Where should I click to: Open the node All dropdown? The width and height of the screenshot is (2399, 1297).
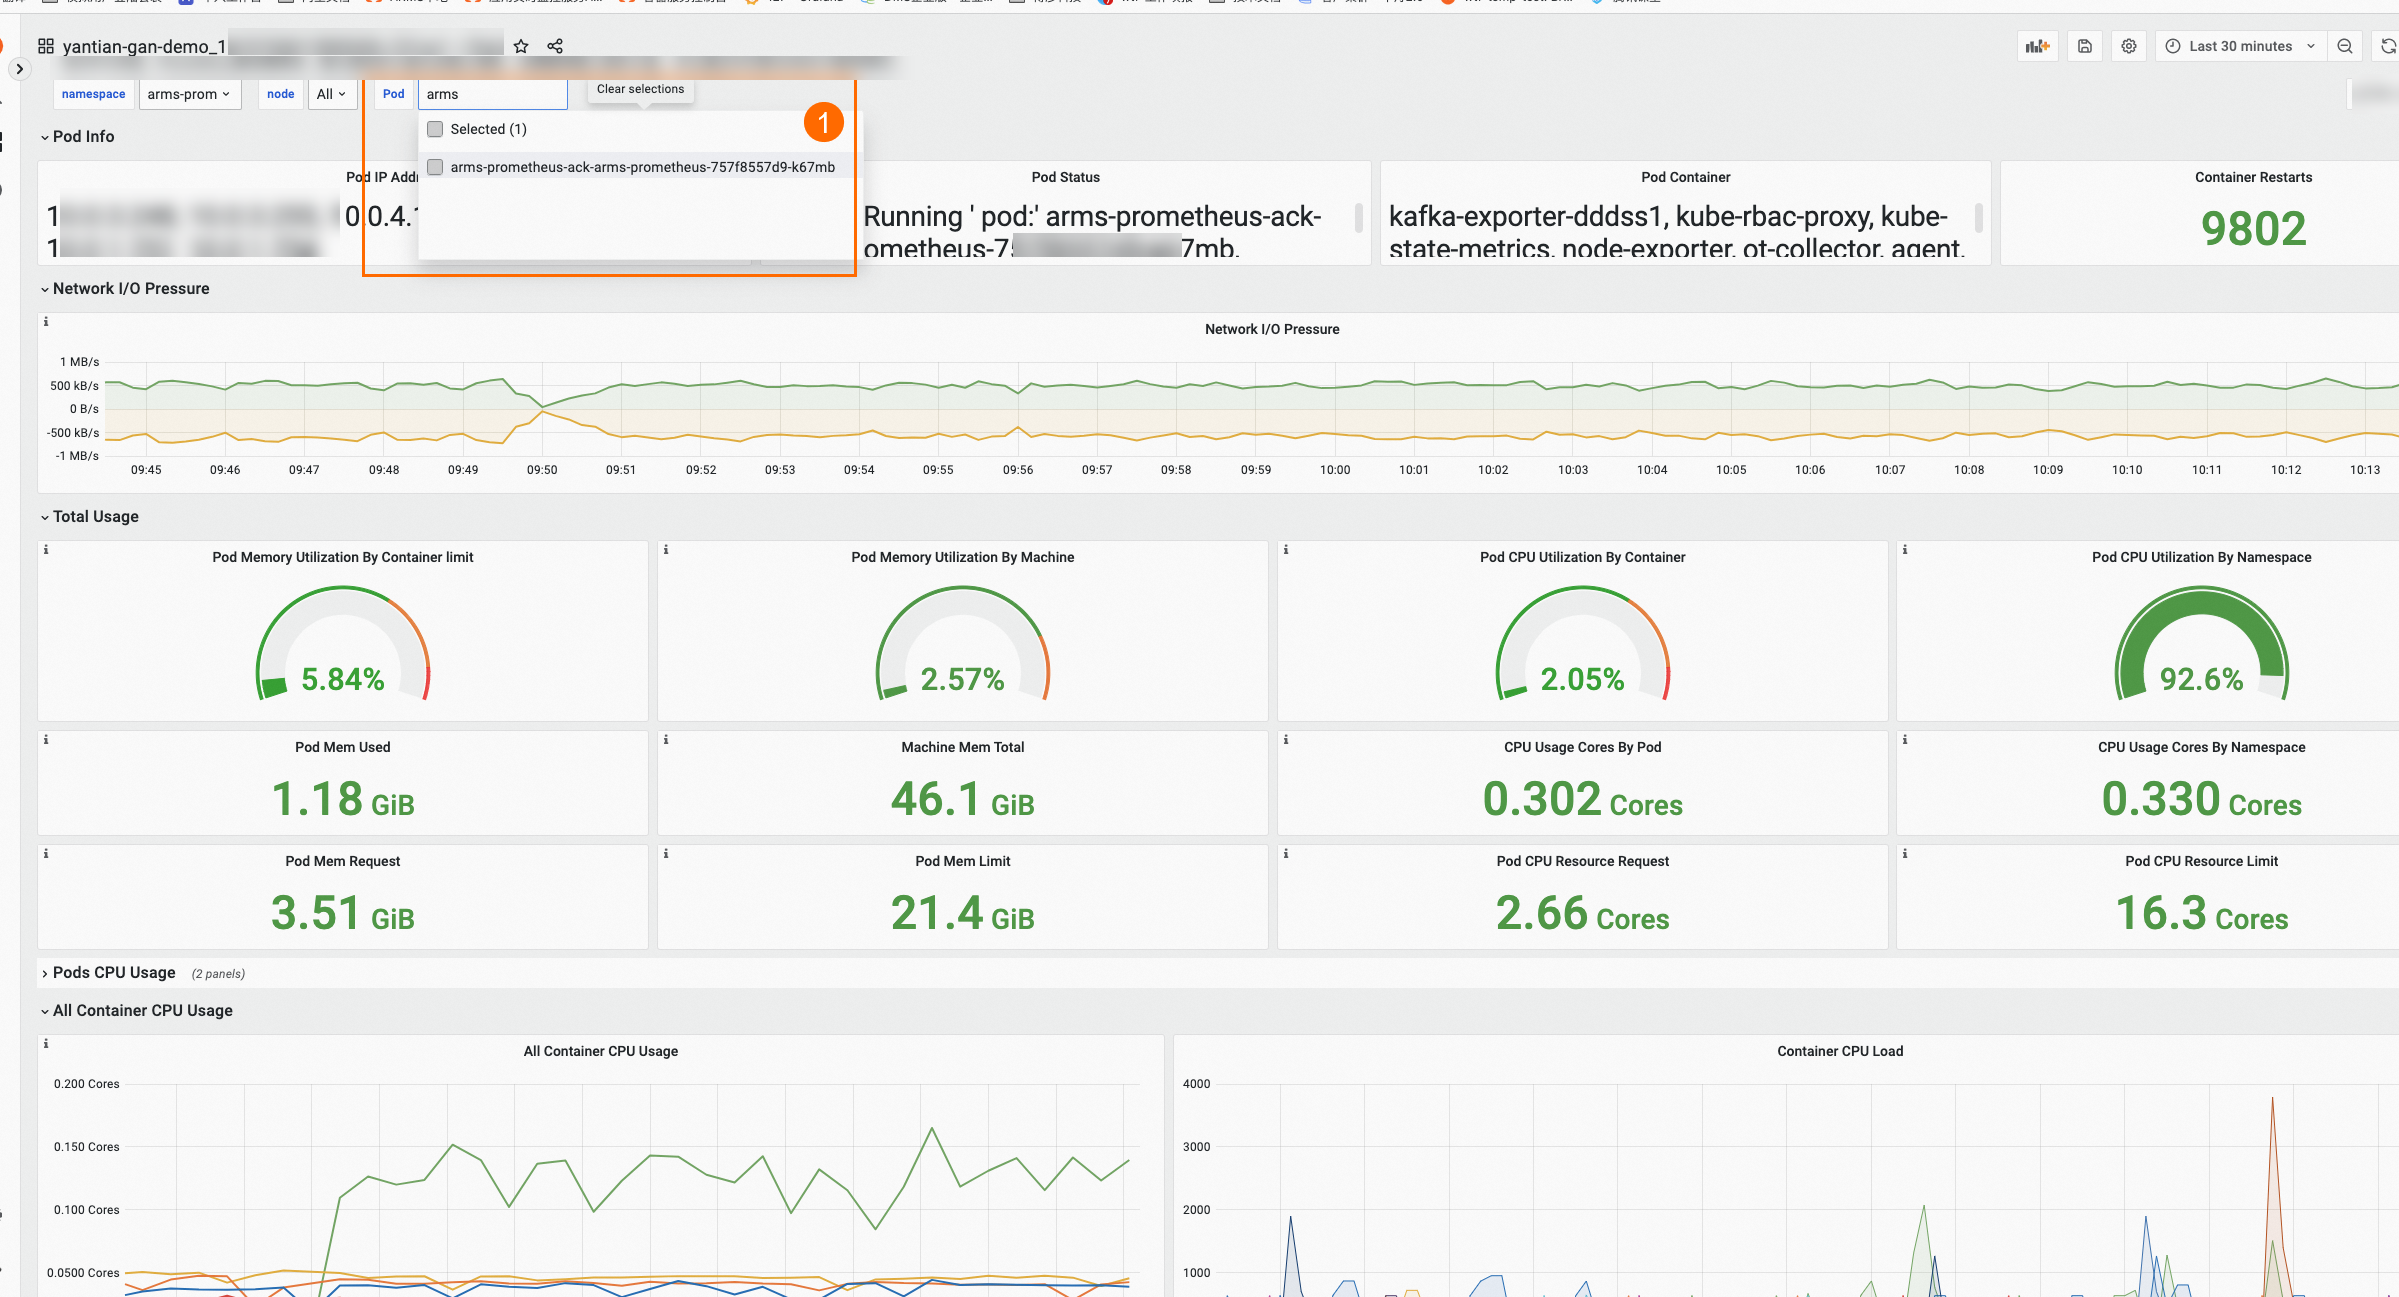point(332,94)
